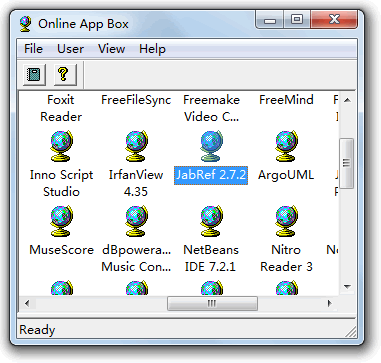Click the vertical scrollbar thumb
Screen dimensions: 381x363
(x=347, y=163)
